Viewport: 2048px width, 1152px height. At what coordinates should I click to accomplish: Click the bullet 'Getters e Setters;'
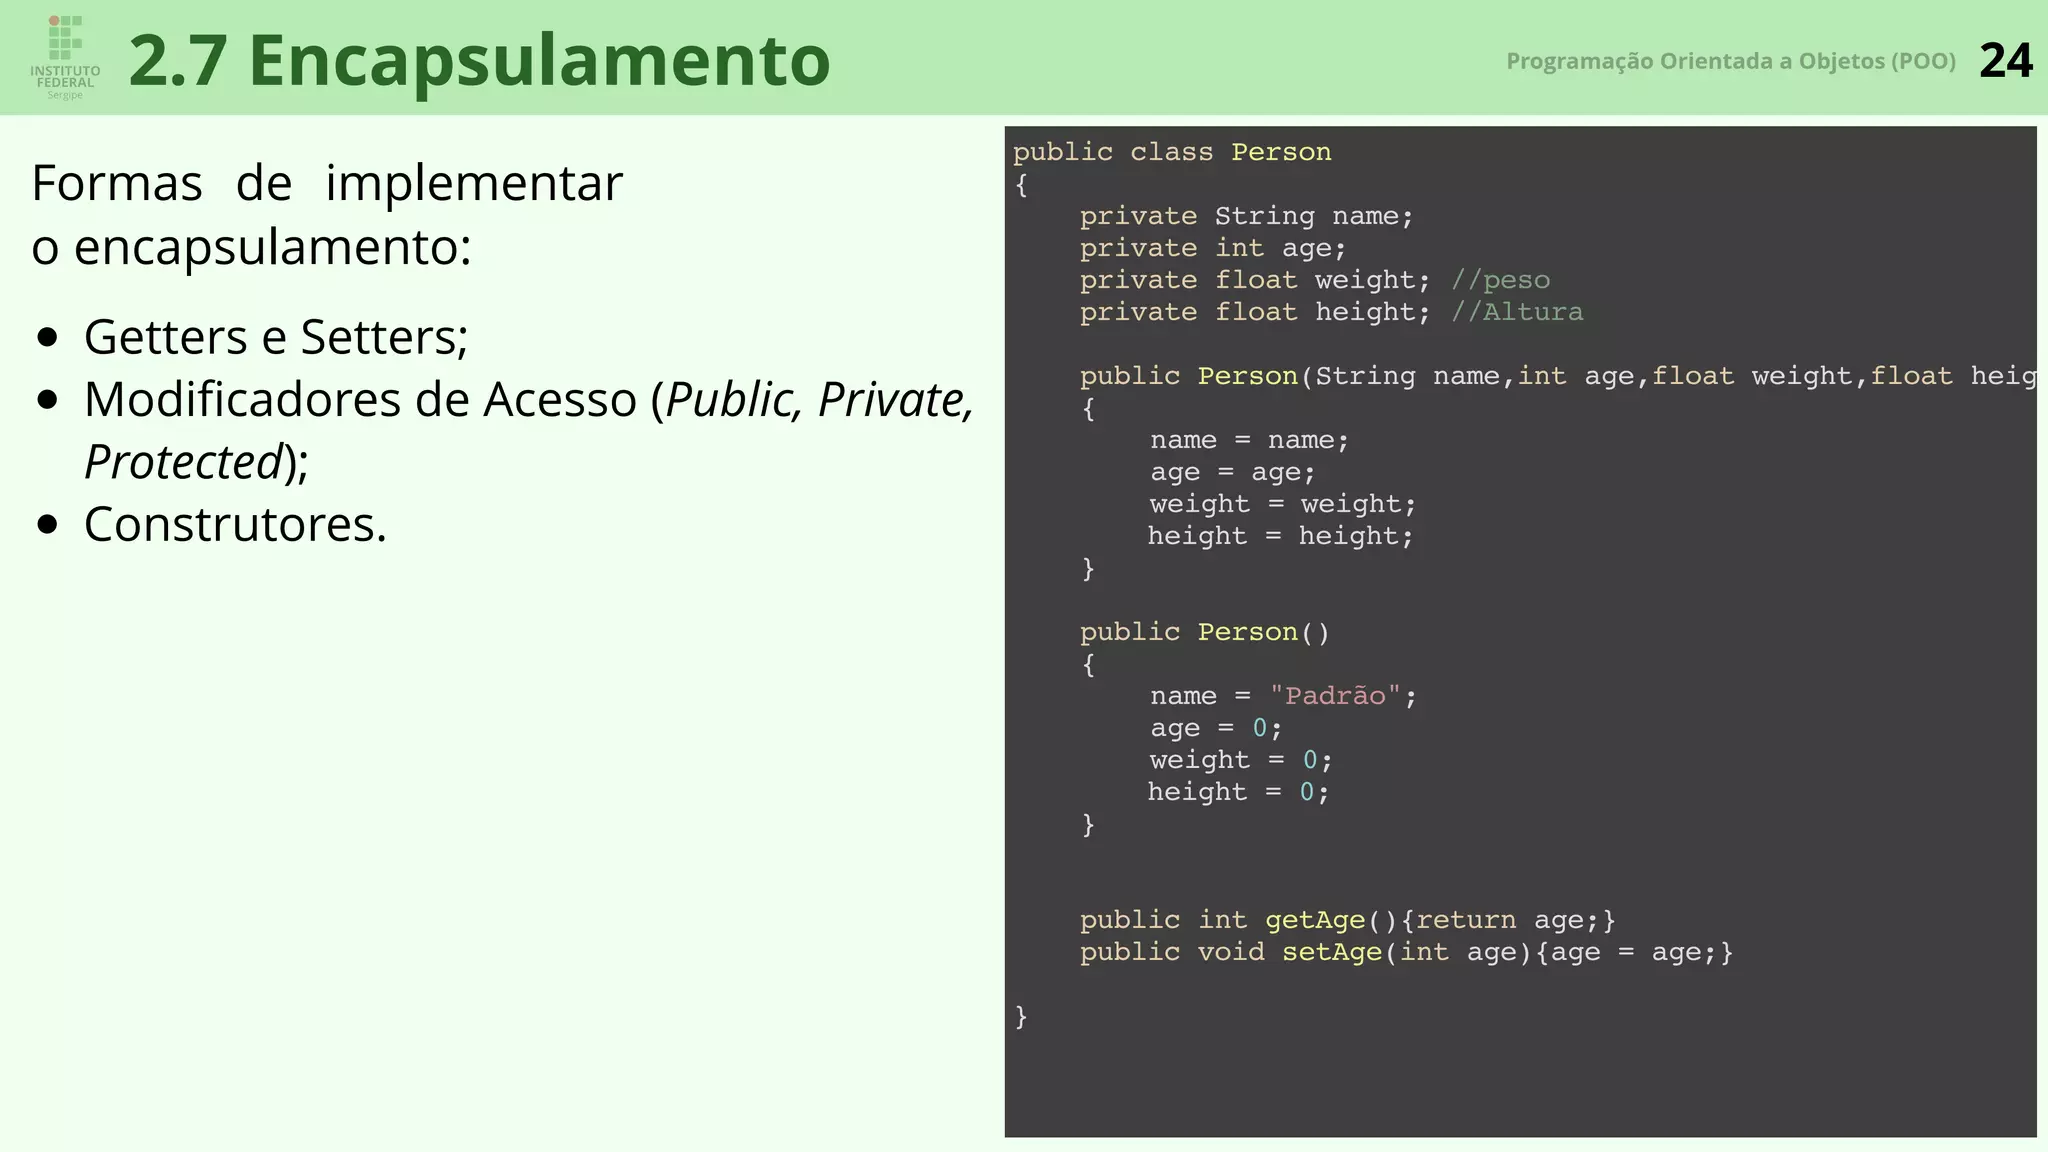coord(276,337)
